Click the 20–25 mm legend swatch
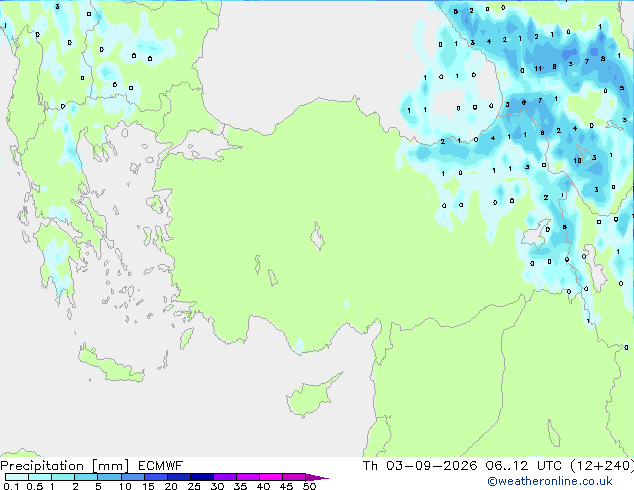This screenshot has width=634, height=490. pyautogui.click(x=179, y=477)
